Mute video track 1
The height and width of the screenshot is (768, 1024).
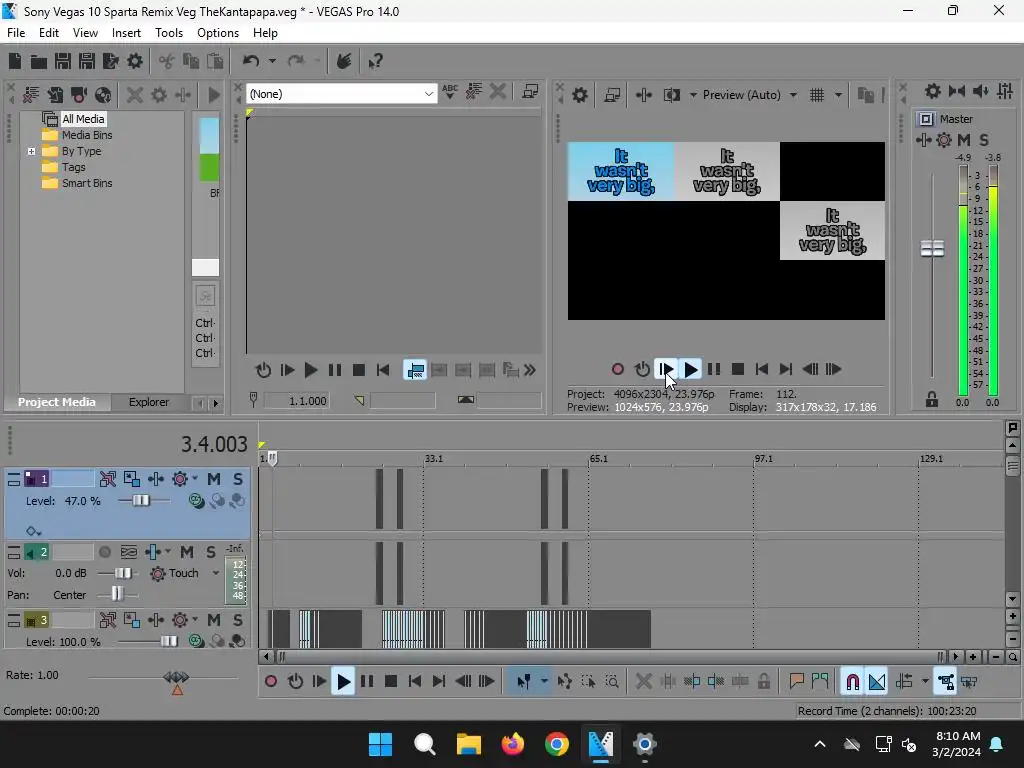click(x=214, y=479)
